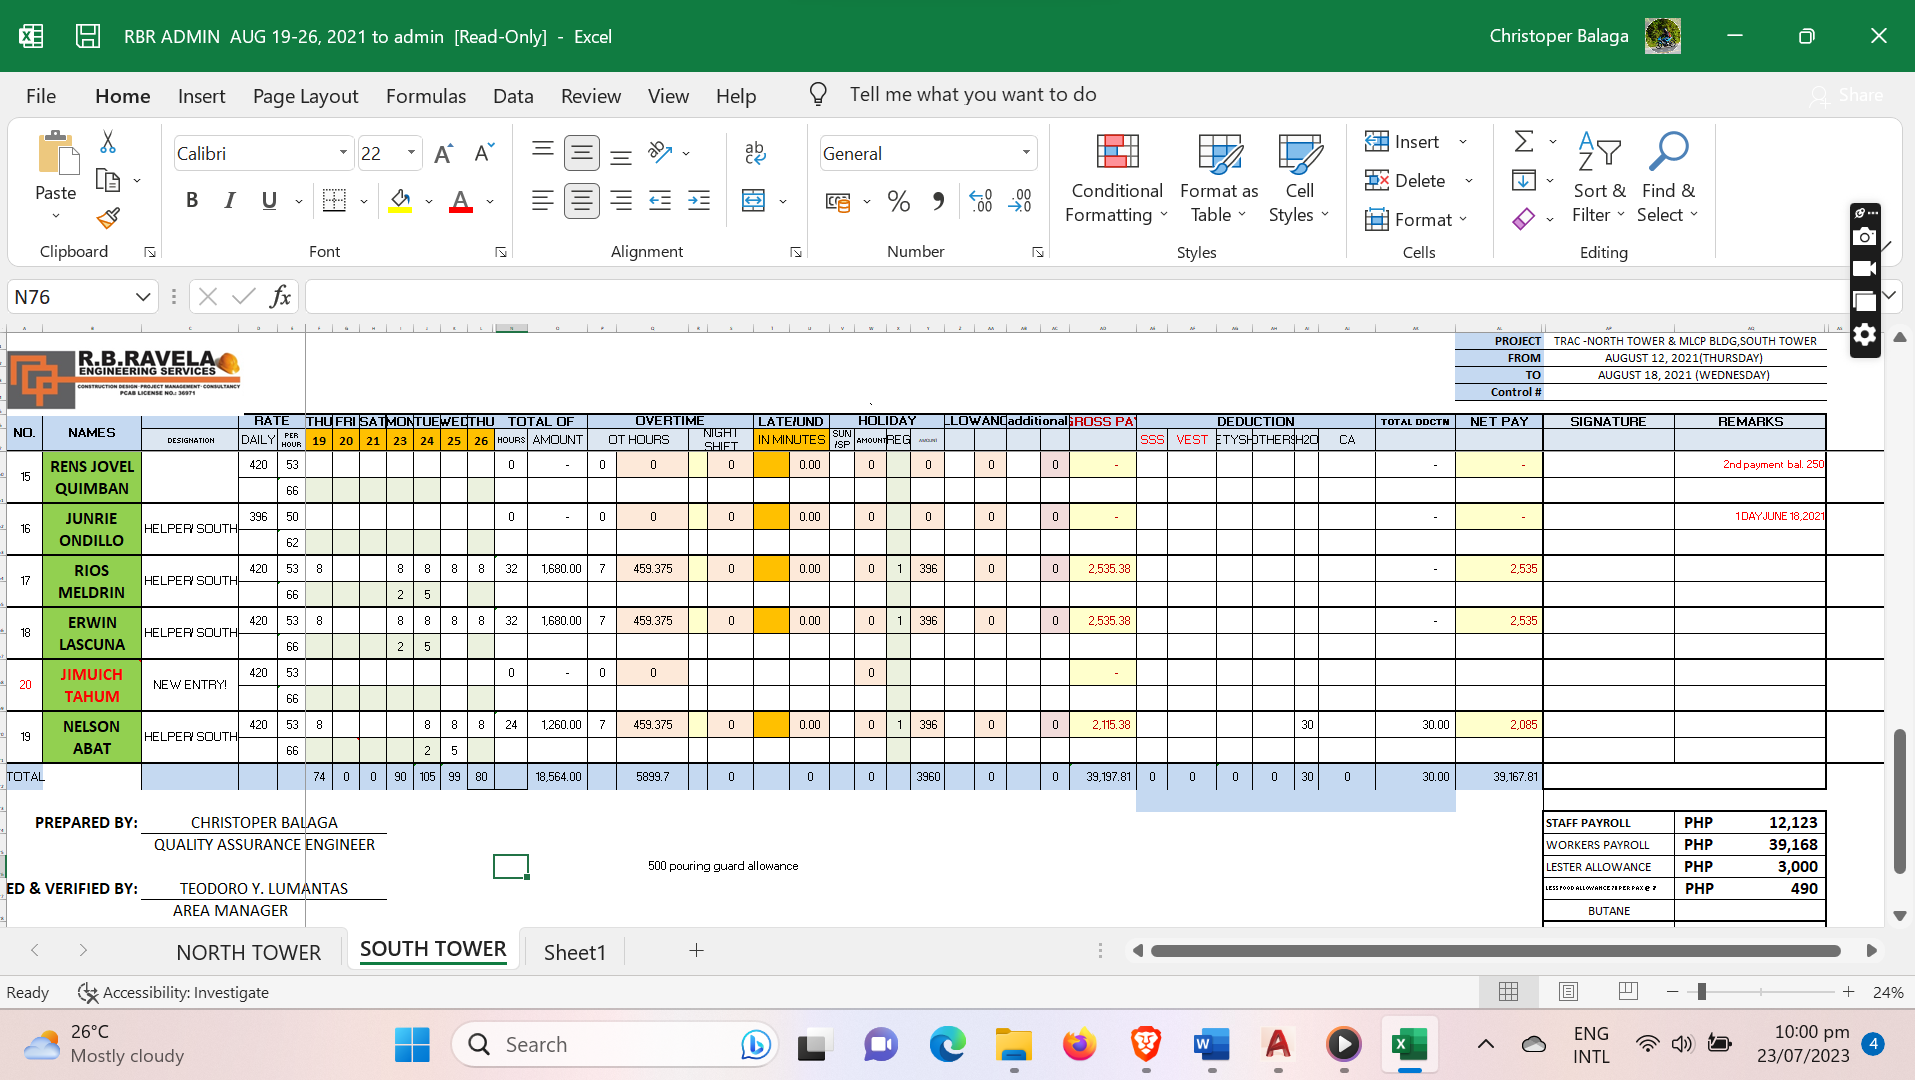
Task: Click the Delete cells button
Action: (1408, 180)
